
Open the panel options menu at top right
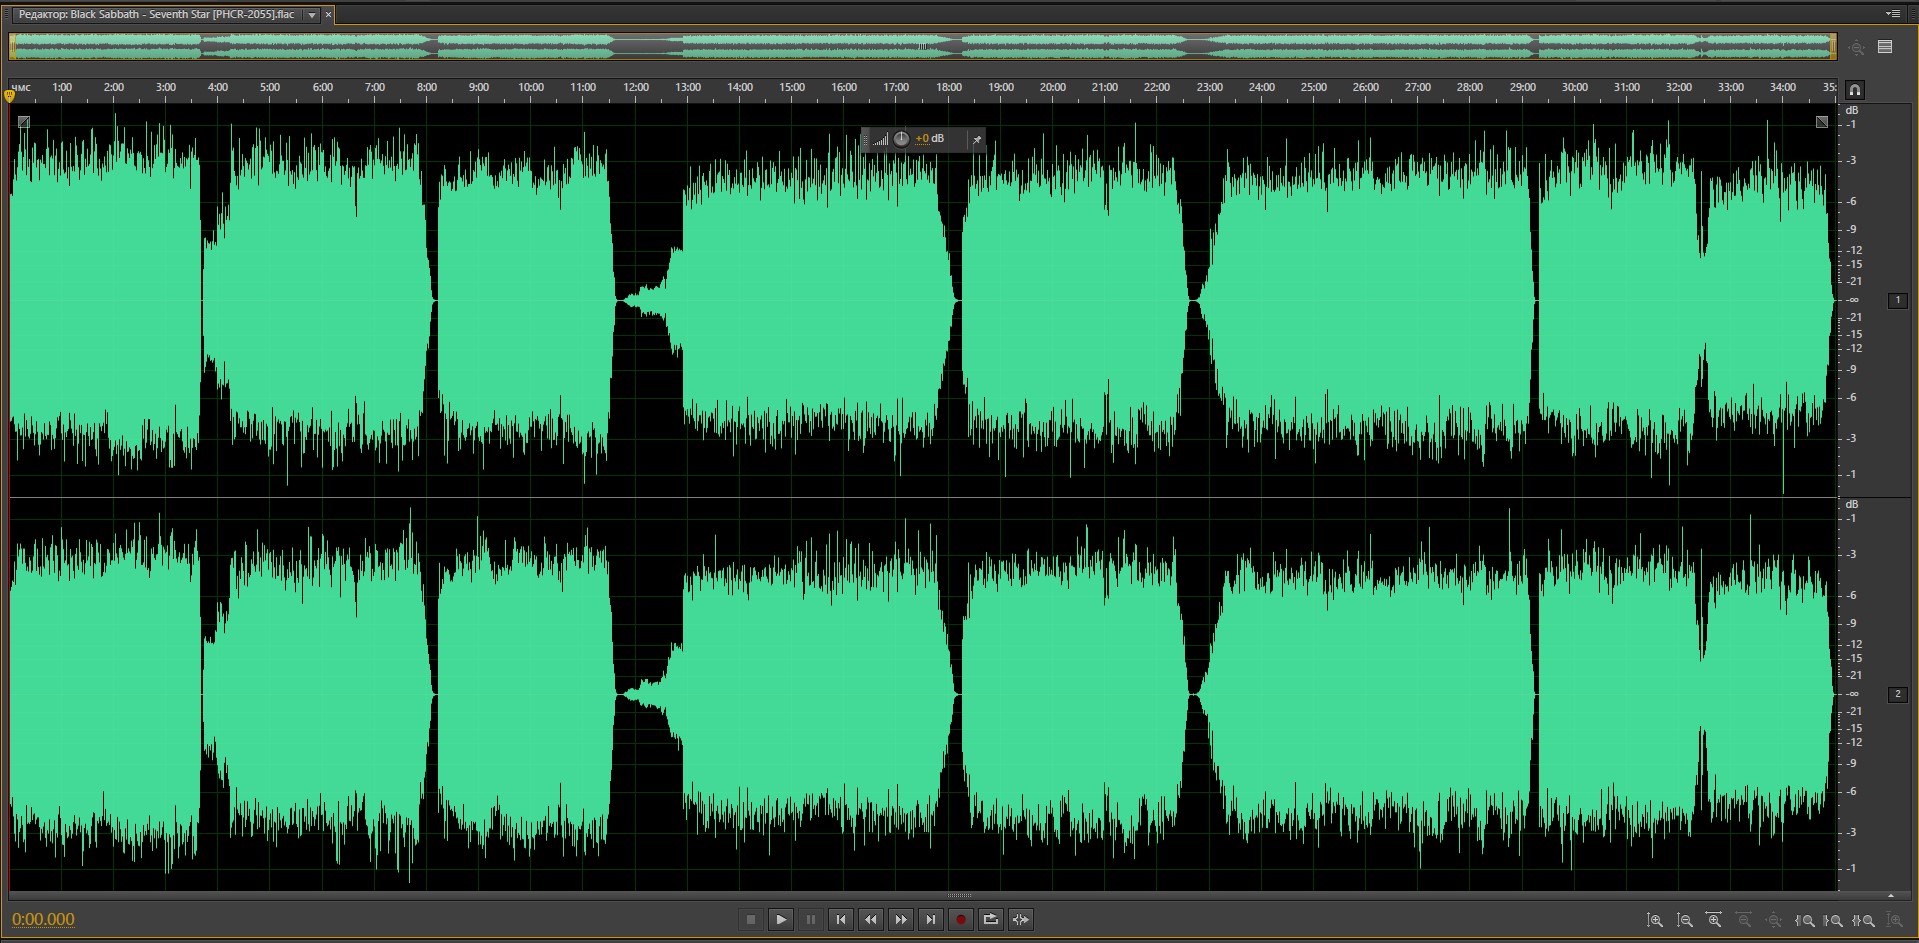[x=1893, y=14]
